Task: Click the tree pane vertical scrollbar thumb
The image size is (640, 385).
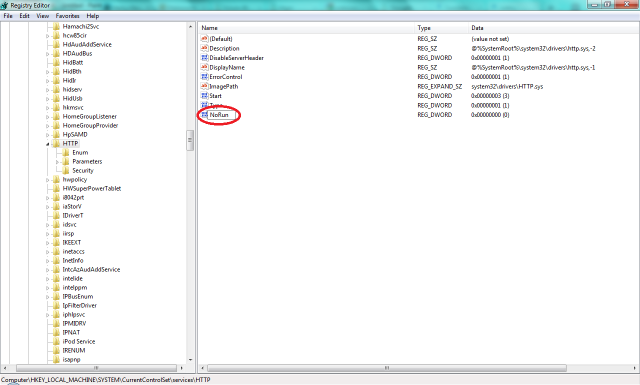Action: [190, 140]
